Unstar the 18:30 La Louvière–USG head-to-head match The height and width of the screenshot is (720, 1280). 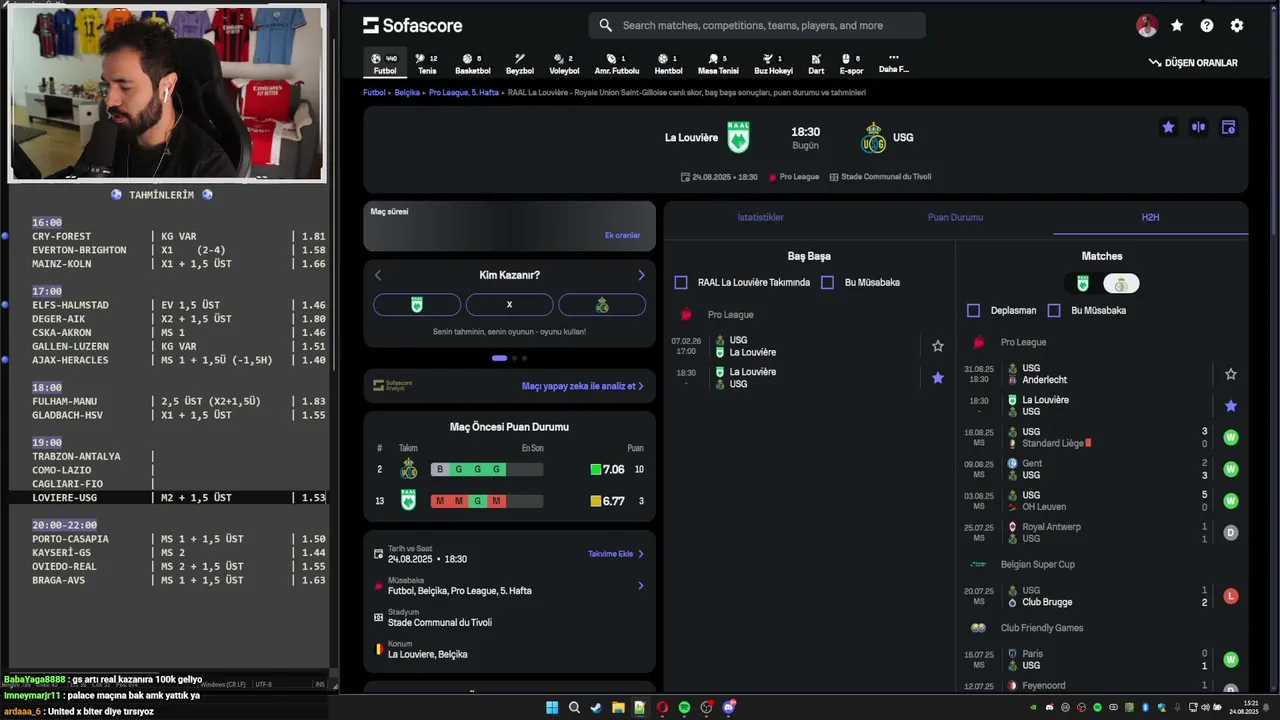click(938, 378)
